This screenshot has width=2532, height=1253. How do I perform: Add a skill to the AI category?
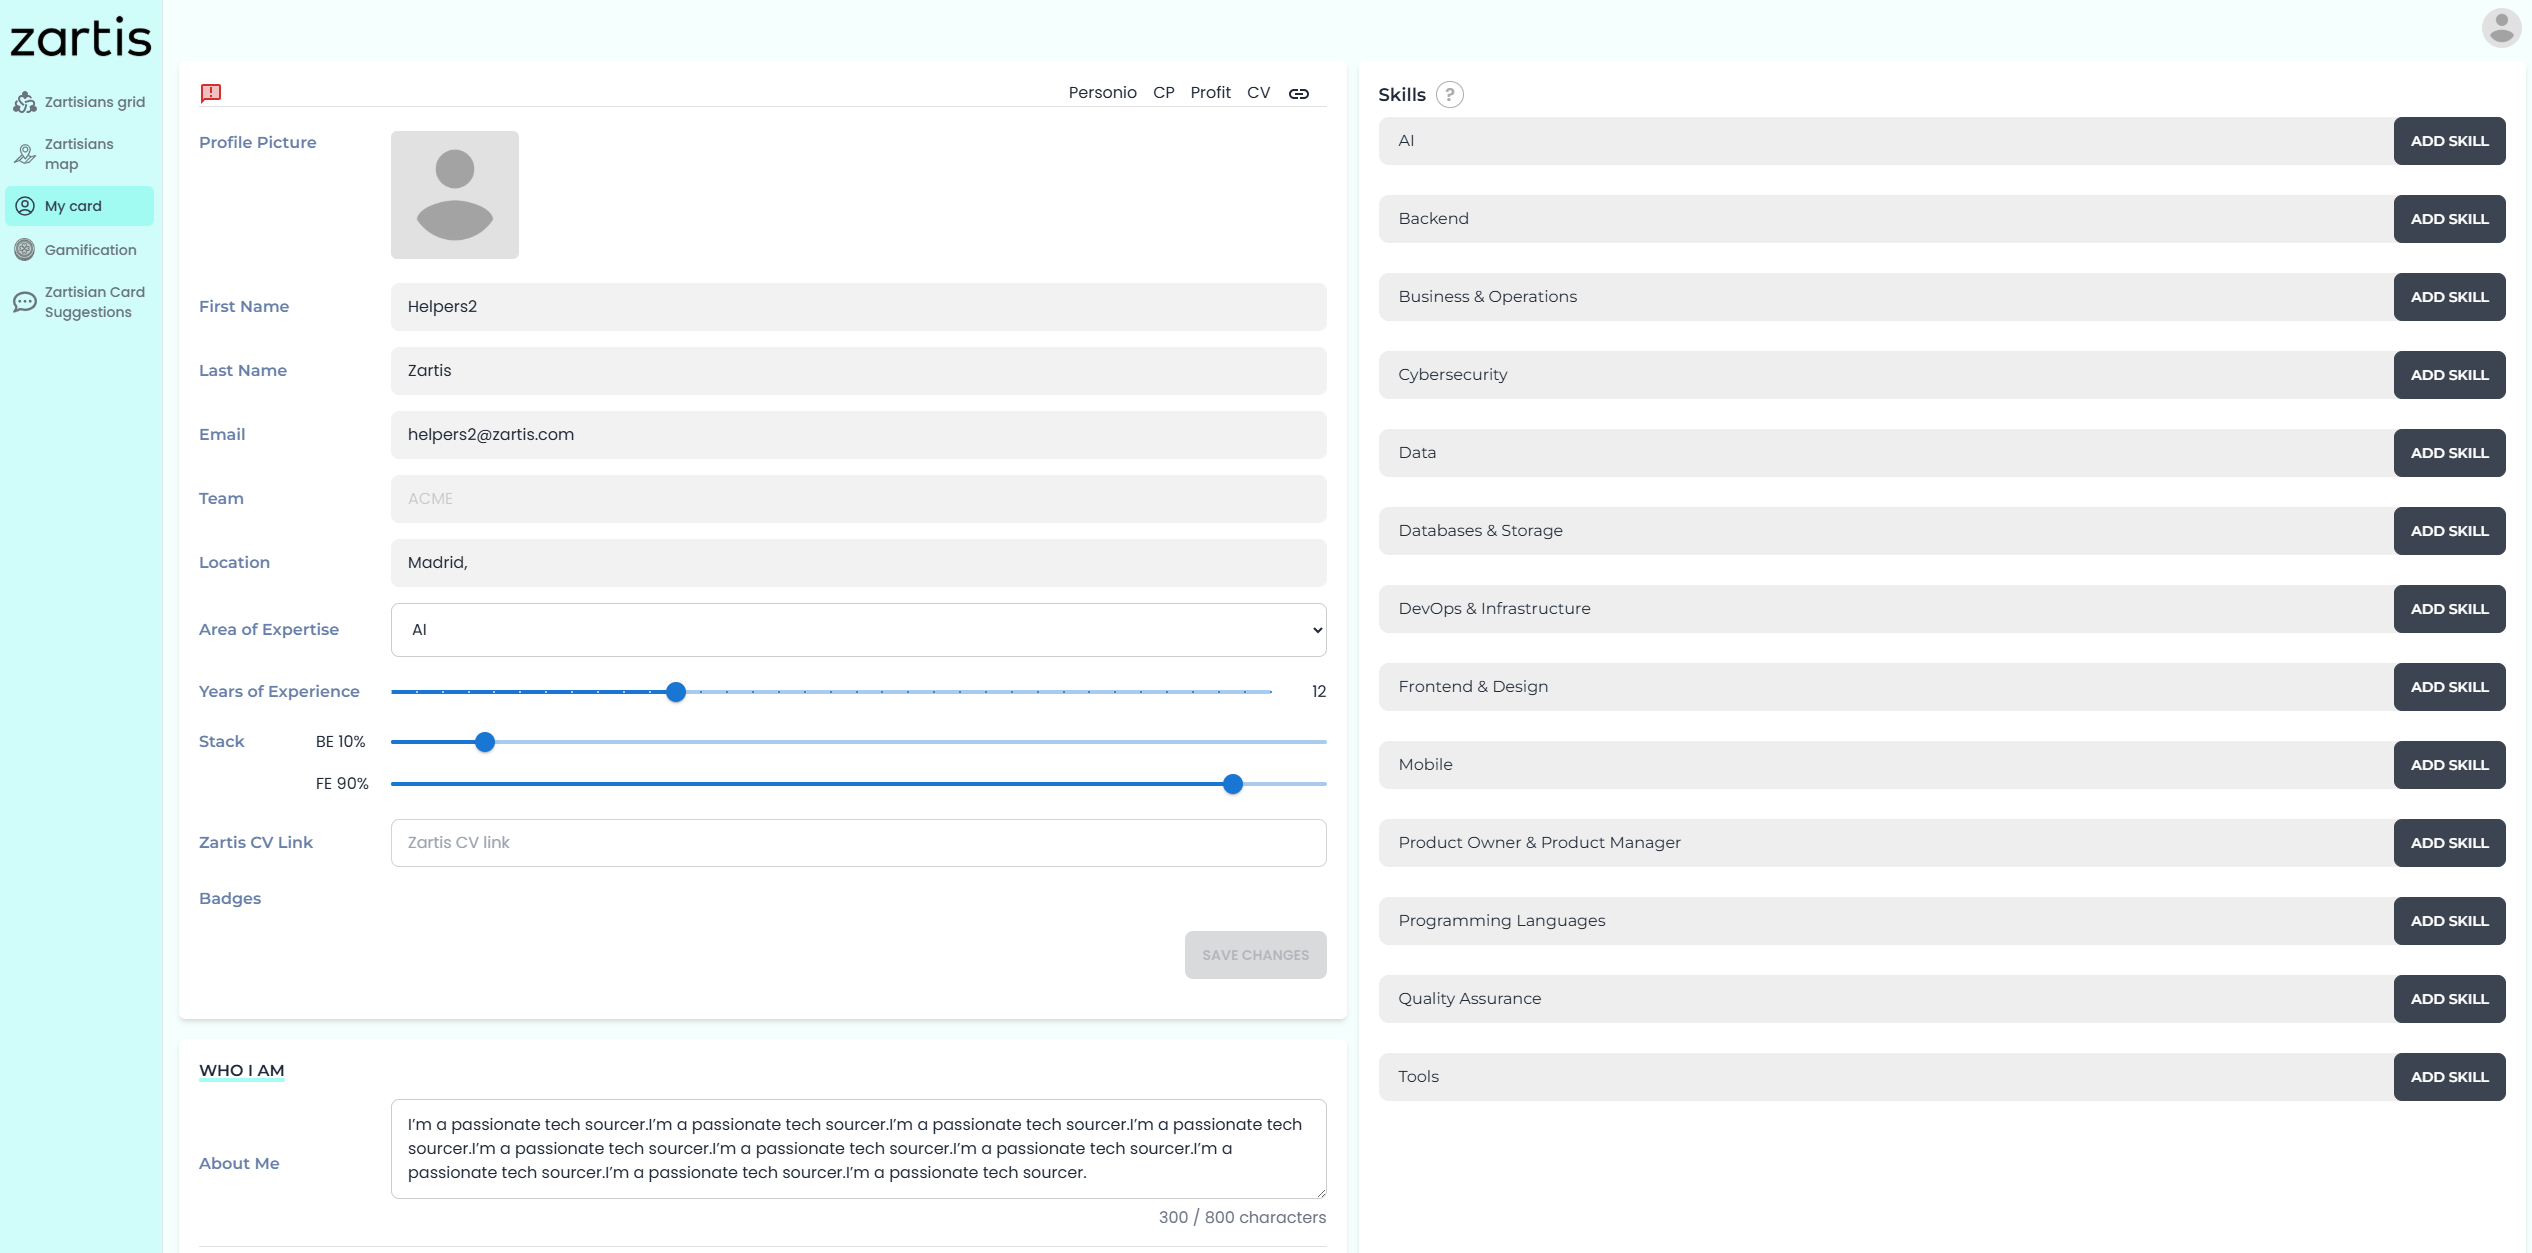(2449, 141)
